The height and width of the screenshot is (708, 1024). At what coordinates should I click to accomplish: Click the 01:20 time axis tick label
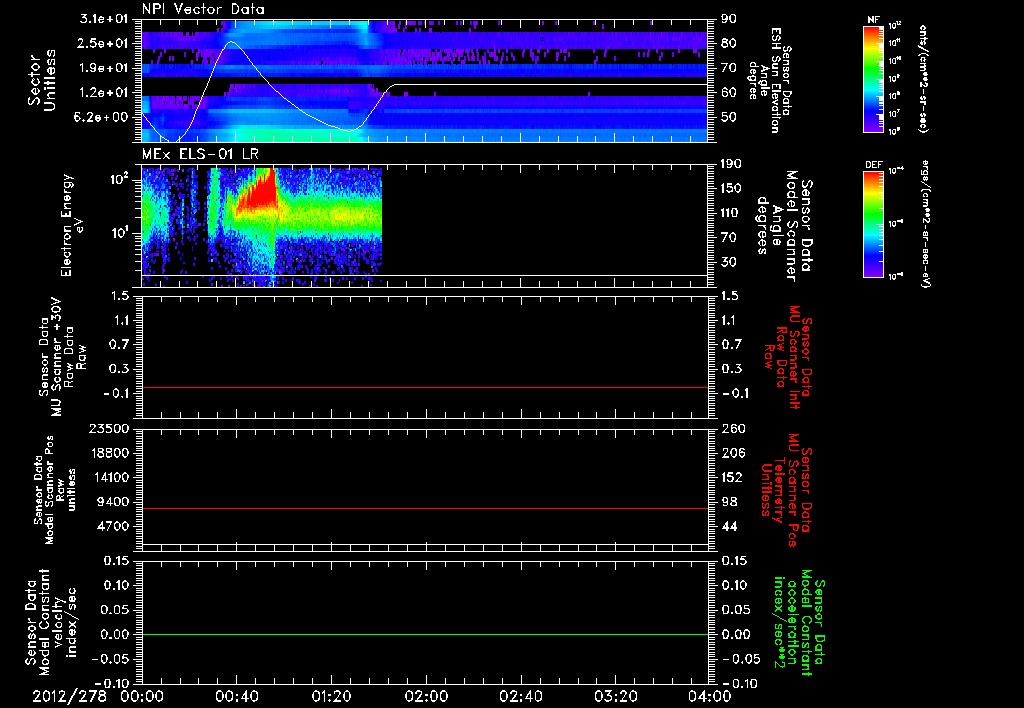coord(331,696)
